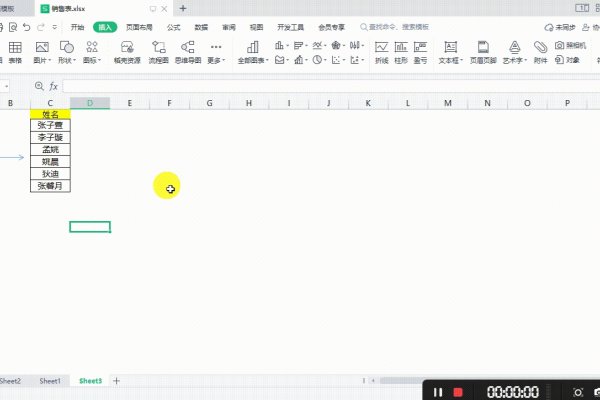600x400 pixels.
Task: Insert a table with 表格 button
Action: point(15,52)
